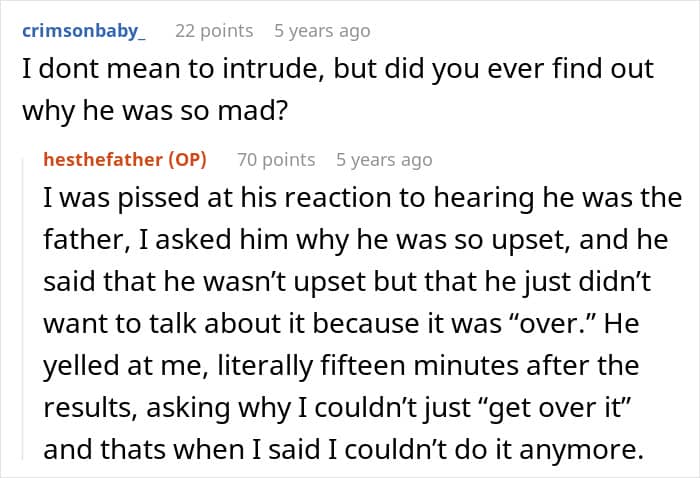Open hesthefather user profile
The width and height of the screenshot is (700, 478).
click(103, 160)
